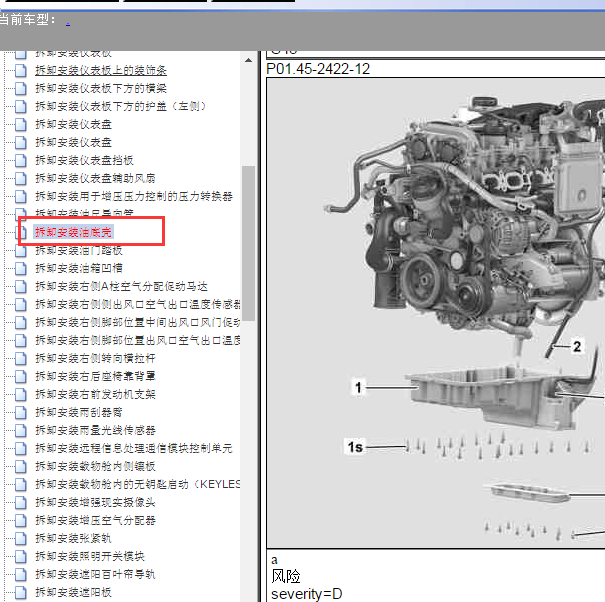This screenshot has width=605, height=602.
Task: Select 拆卸安装遮阳板 entry
Action: [x=73, y=592]
